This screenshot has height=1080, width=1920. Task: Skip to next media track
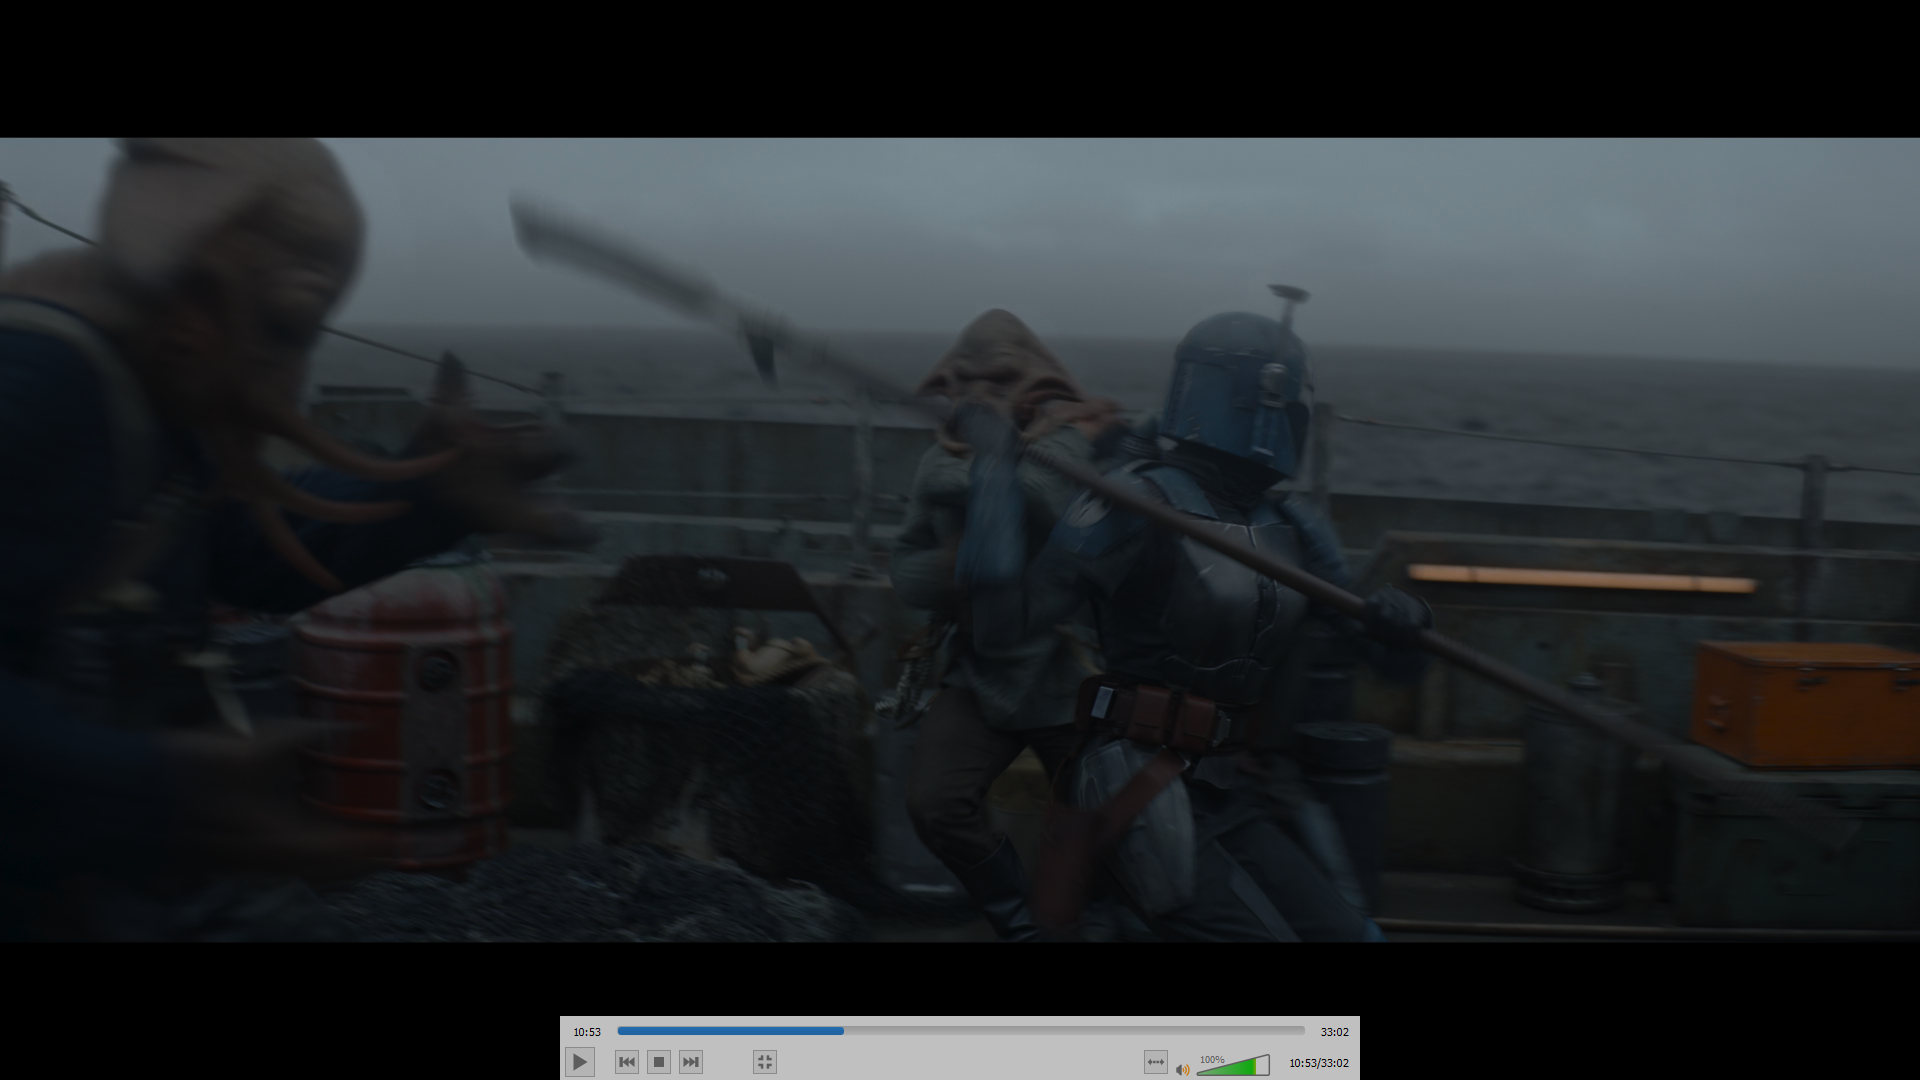pyautogui.click(x=691, y=1062)
